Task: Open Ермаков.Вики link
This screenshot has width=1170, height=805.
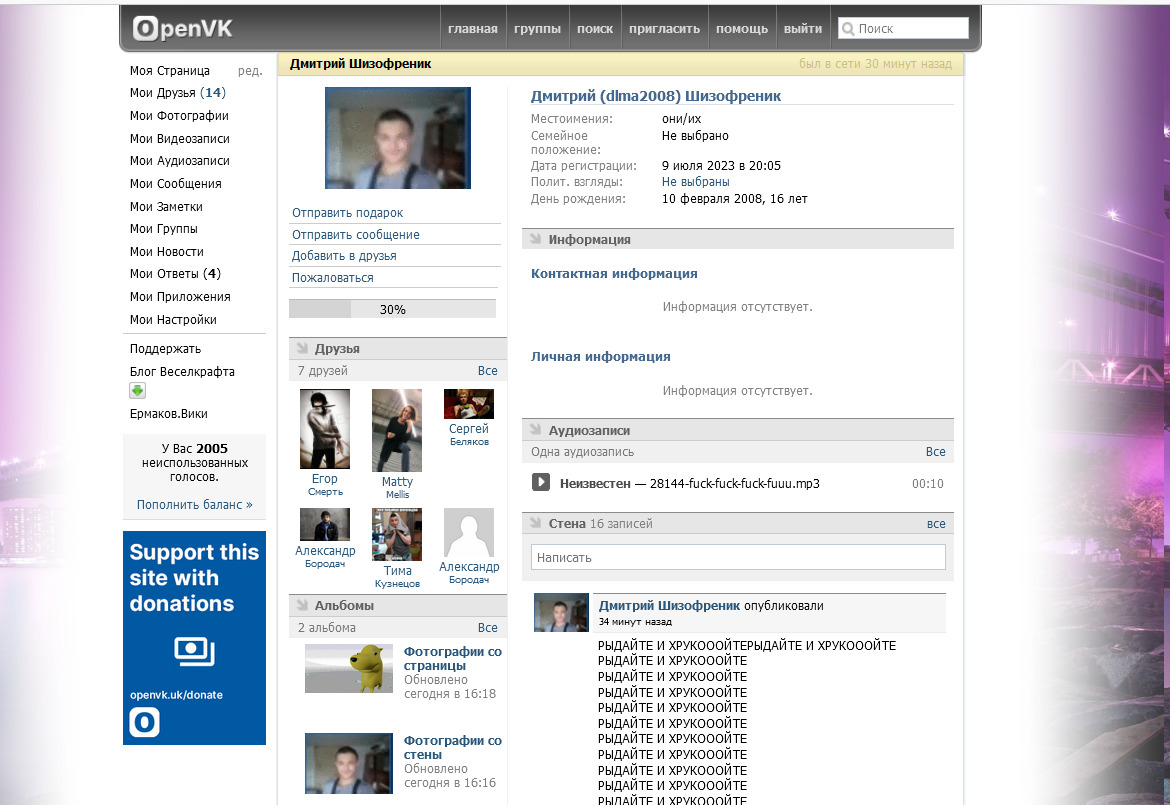Action: (x=169, y=413)
